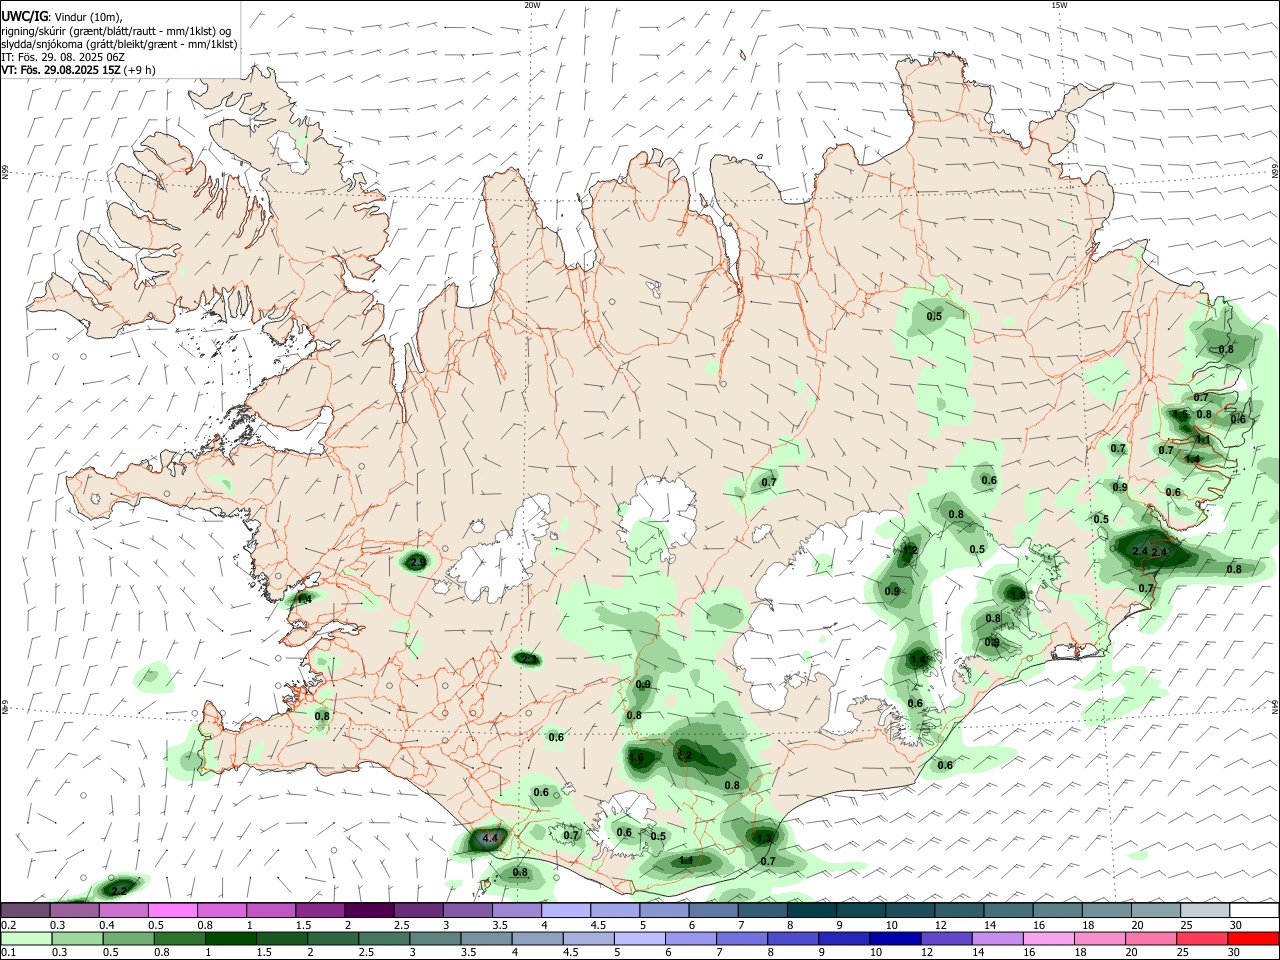Image resolution: width=1280 pixels, height=960 pixels.
Task: Select the light violet rain swatch between 14 and 16
Action: [996, 938]
